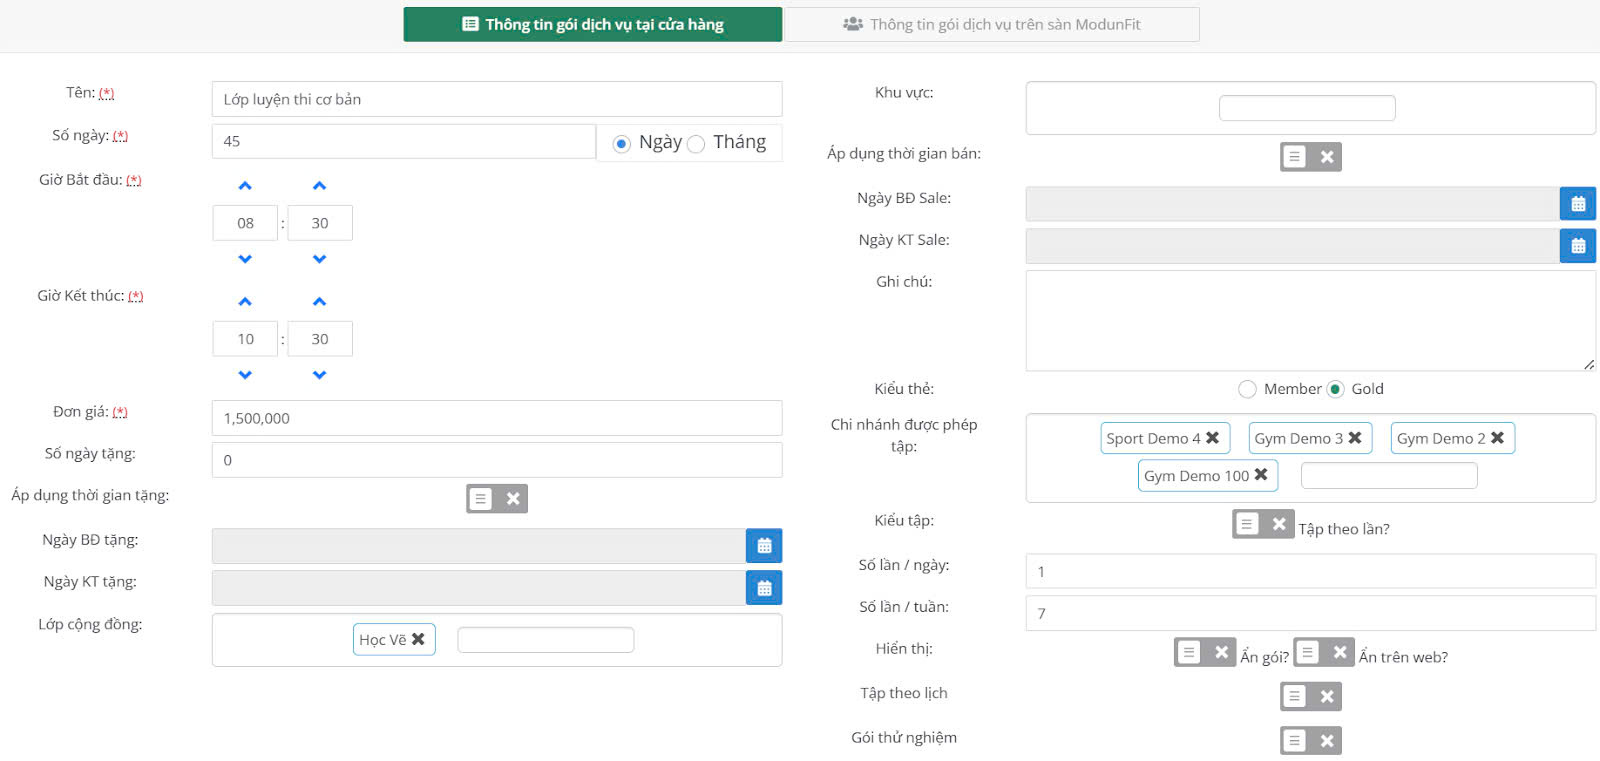Click the Đơn giá price field
Screen dimensions: 1600x761
point(496,418)
